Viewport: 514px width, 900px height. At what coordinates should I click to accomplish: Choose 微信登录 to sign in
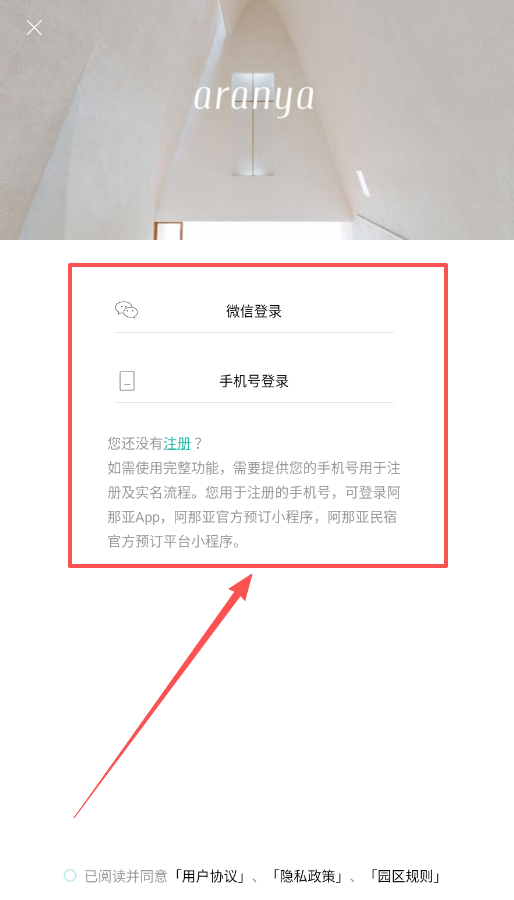click(x=254, y=312)
